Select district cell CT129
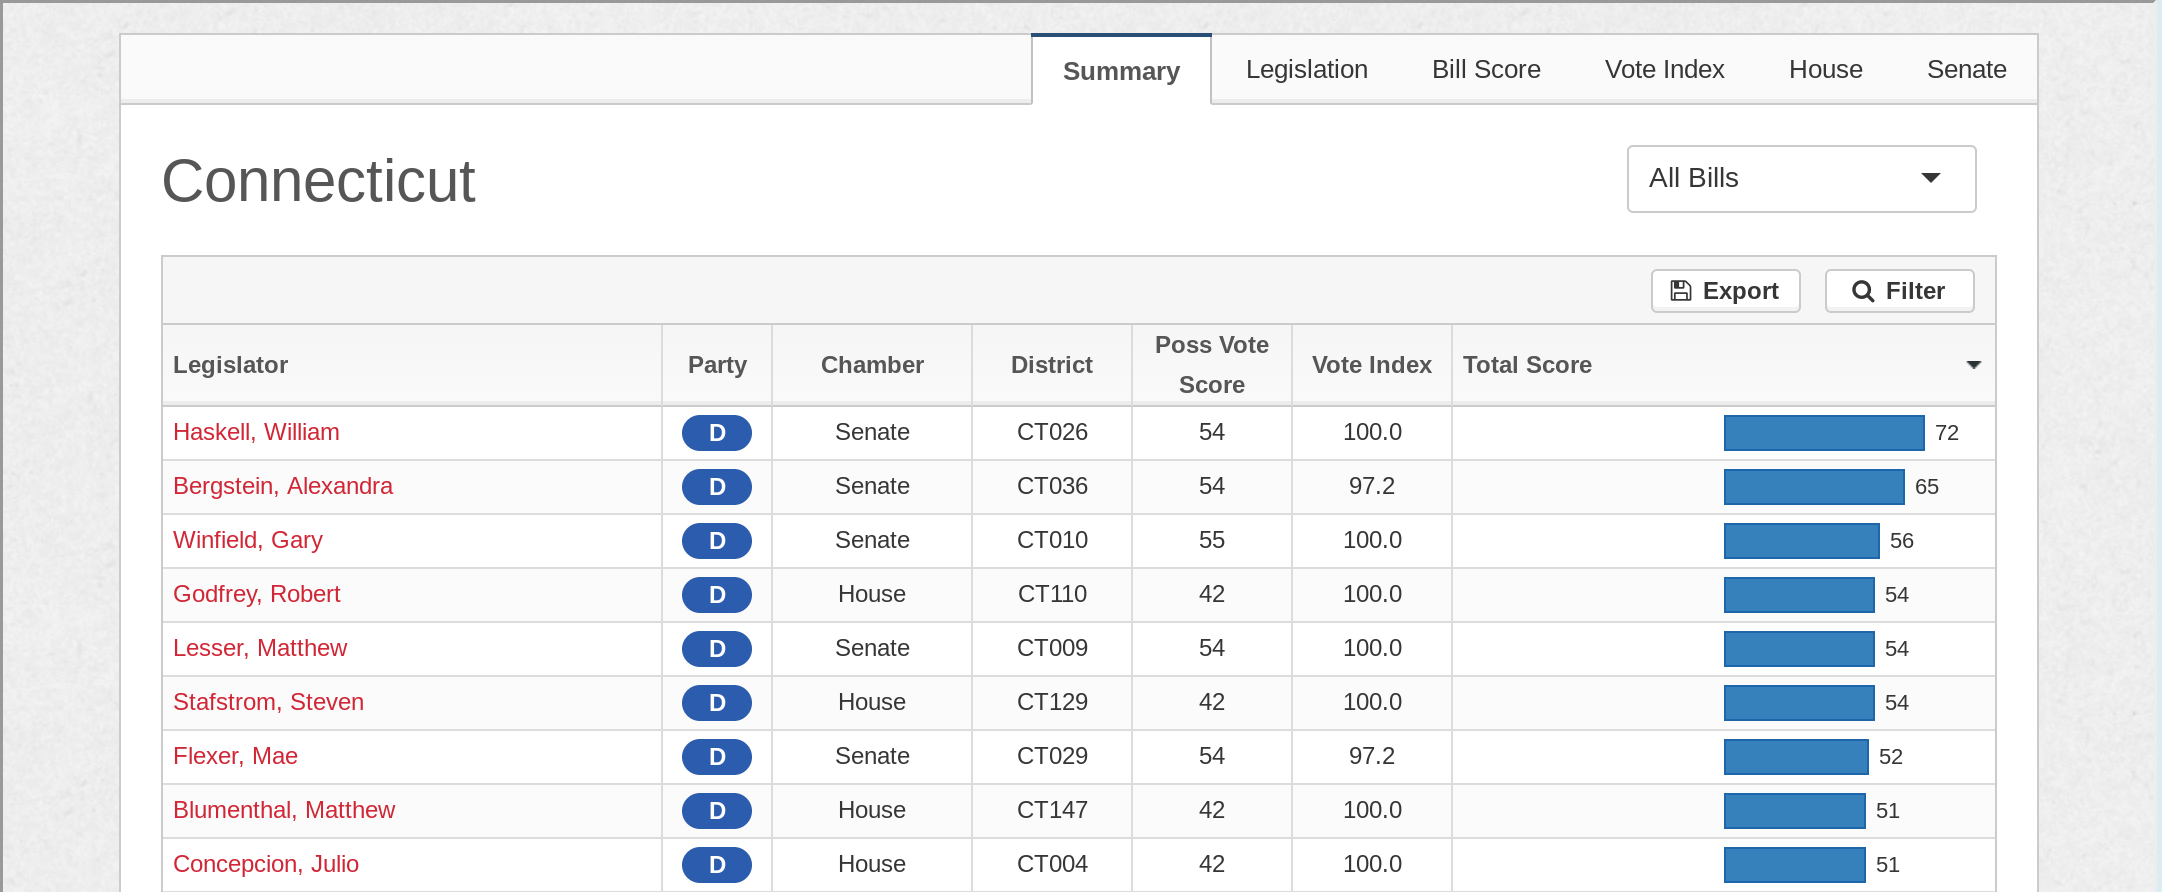 point(1052,702)
